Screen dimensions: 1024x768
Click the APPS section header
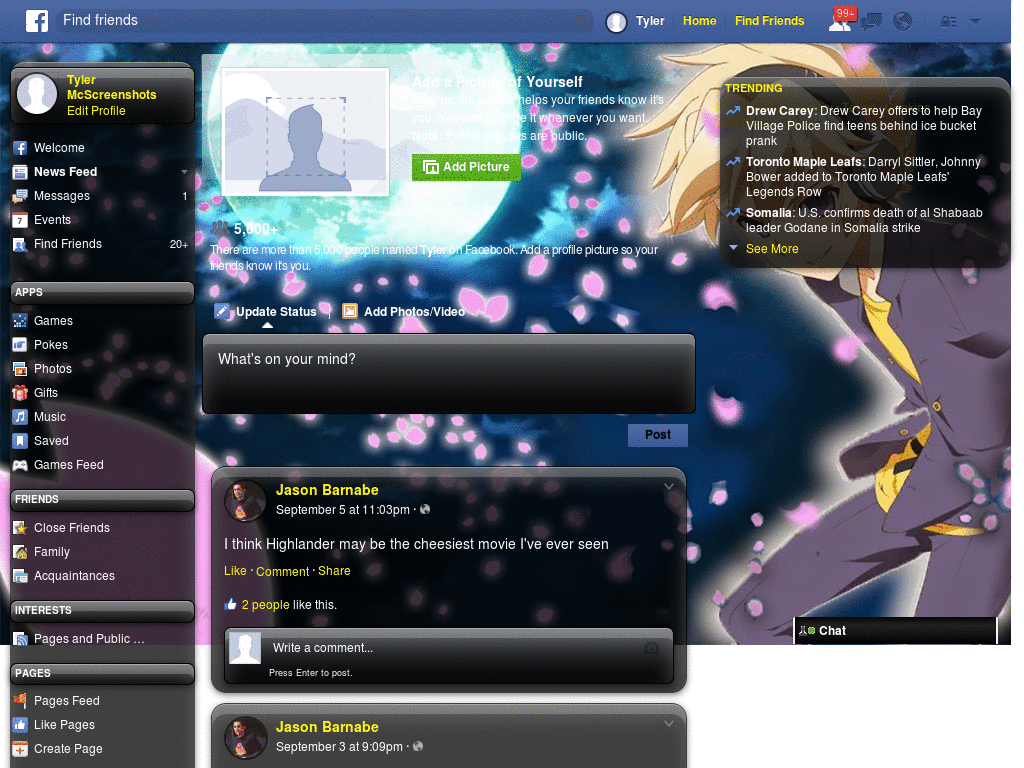click(103, 293)
